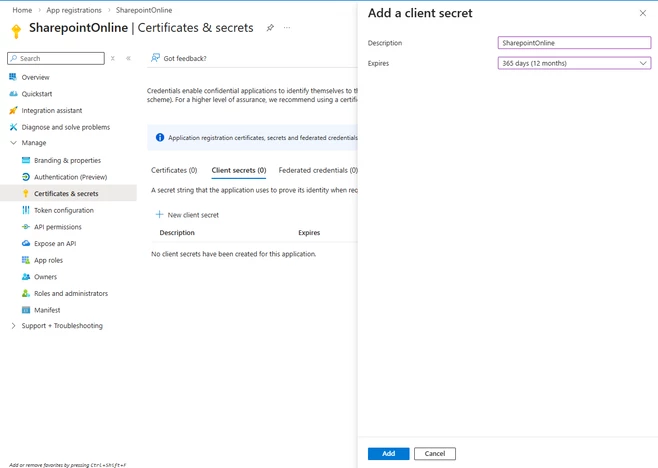Click the Overview icon in sidebar
The height and width of the screenshot is (468, 658).
(x=13, y=77)
